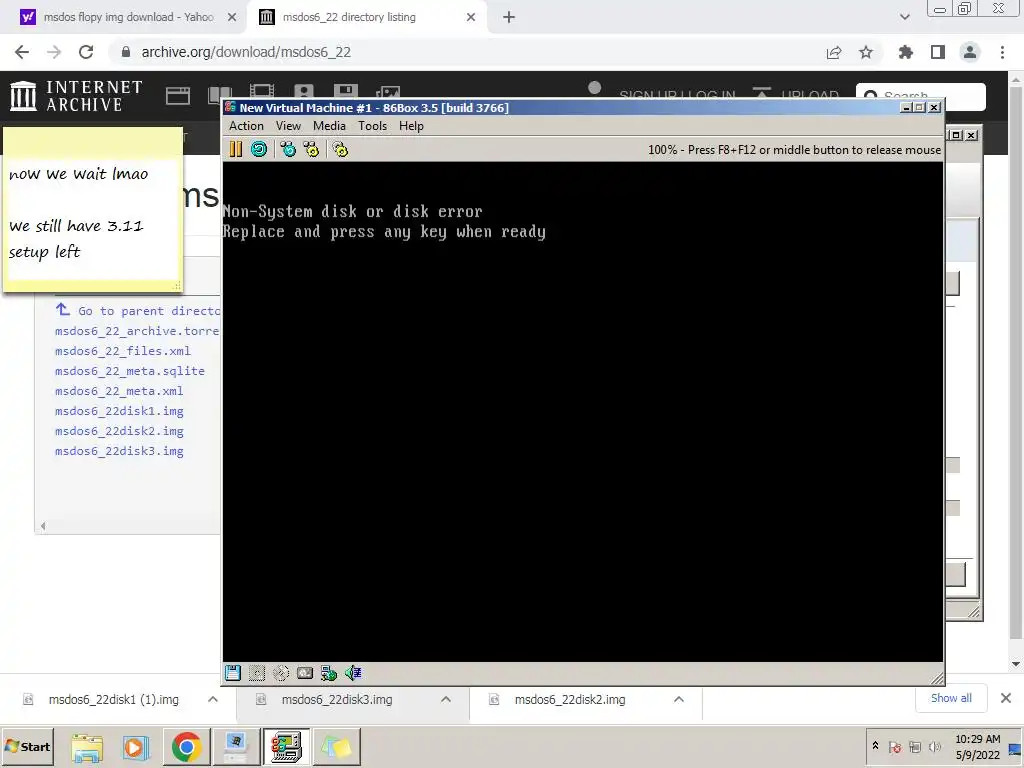Screen dimensions: 1024x768
Task: Open the 86Box settings toolbar icon
Action: (340, 150)
